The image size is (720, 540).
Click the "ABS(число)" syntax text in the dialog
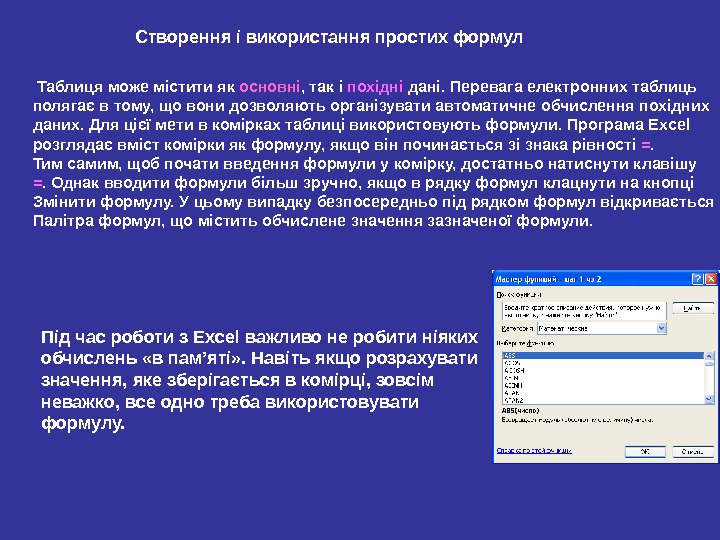click(x=520, y=411)
